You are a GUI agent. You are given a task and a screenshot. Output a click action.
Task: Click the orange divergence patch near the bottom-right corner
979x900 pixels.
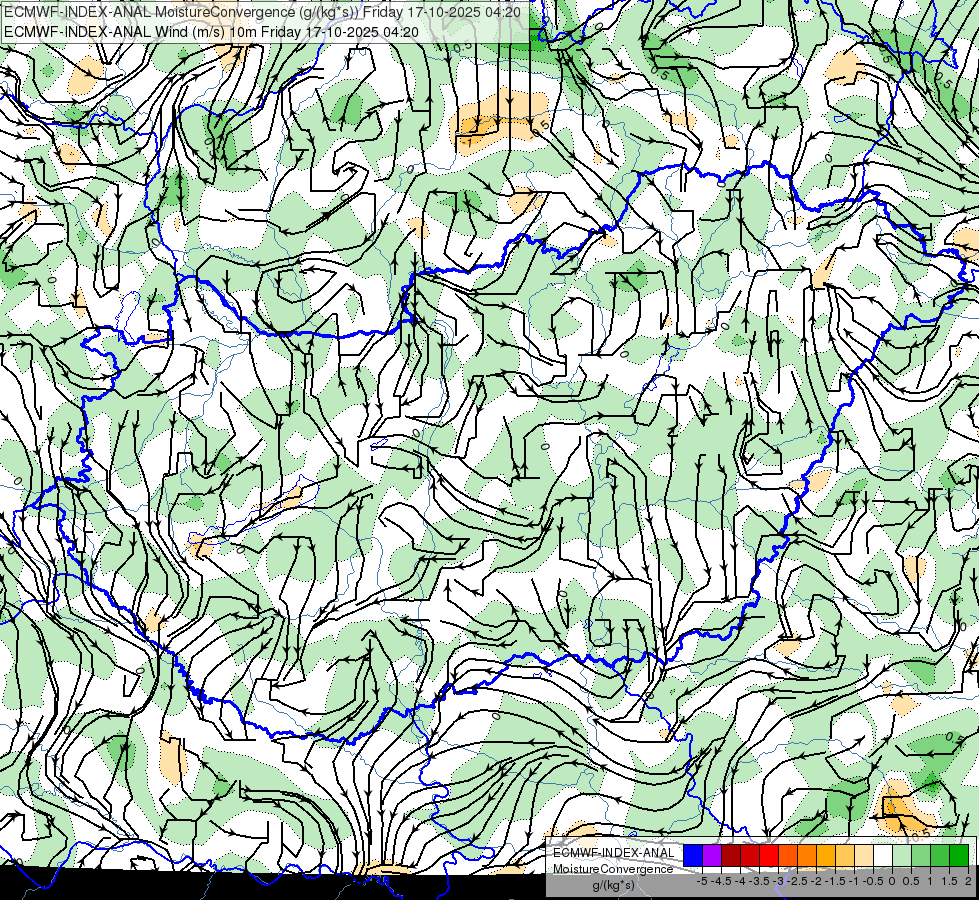[902, 811]
